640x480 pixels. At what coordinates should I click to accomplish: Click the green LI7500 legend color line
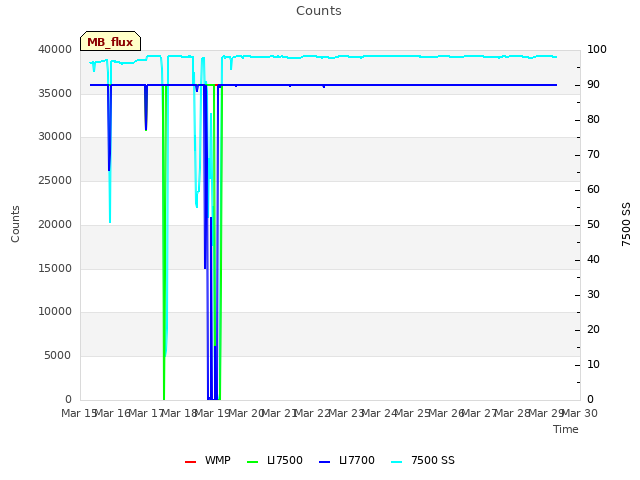253,462
